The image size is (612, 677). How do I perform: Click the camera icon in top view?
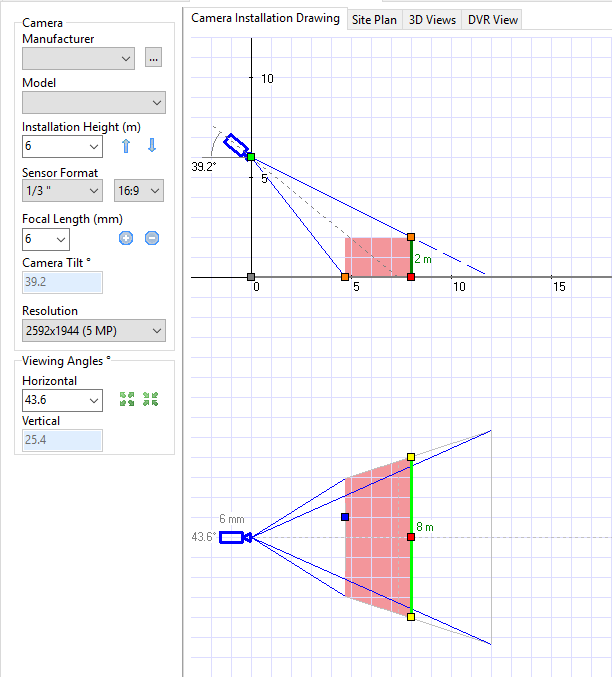click(x=232, y=537)
